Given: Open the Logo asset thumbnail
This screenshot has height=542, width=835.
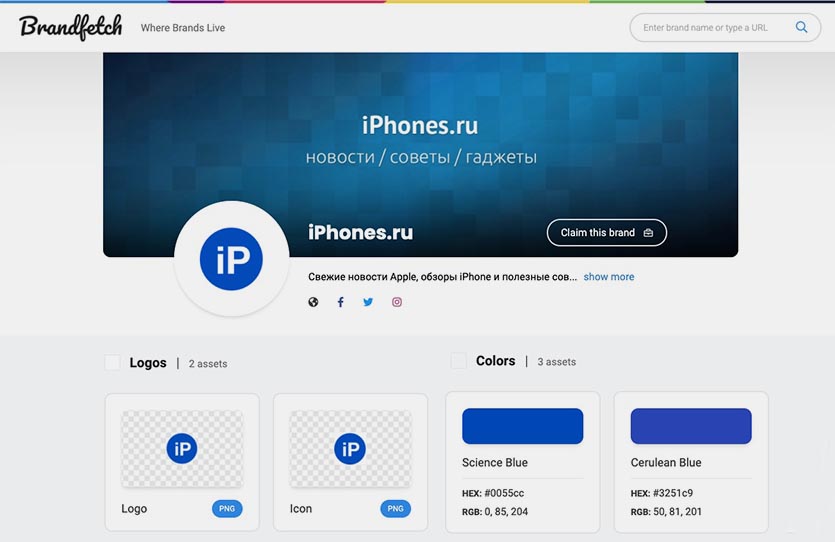Looking at the screenshot, I should pyautogui.click(x=182, y=449).
